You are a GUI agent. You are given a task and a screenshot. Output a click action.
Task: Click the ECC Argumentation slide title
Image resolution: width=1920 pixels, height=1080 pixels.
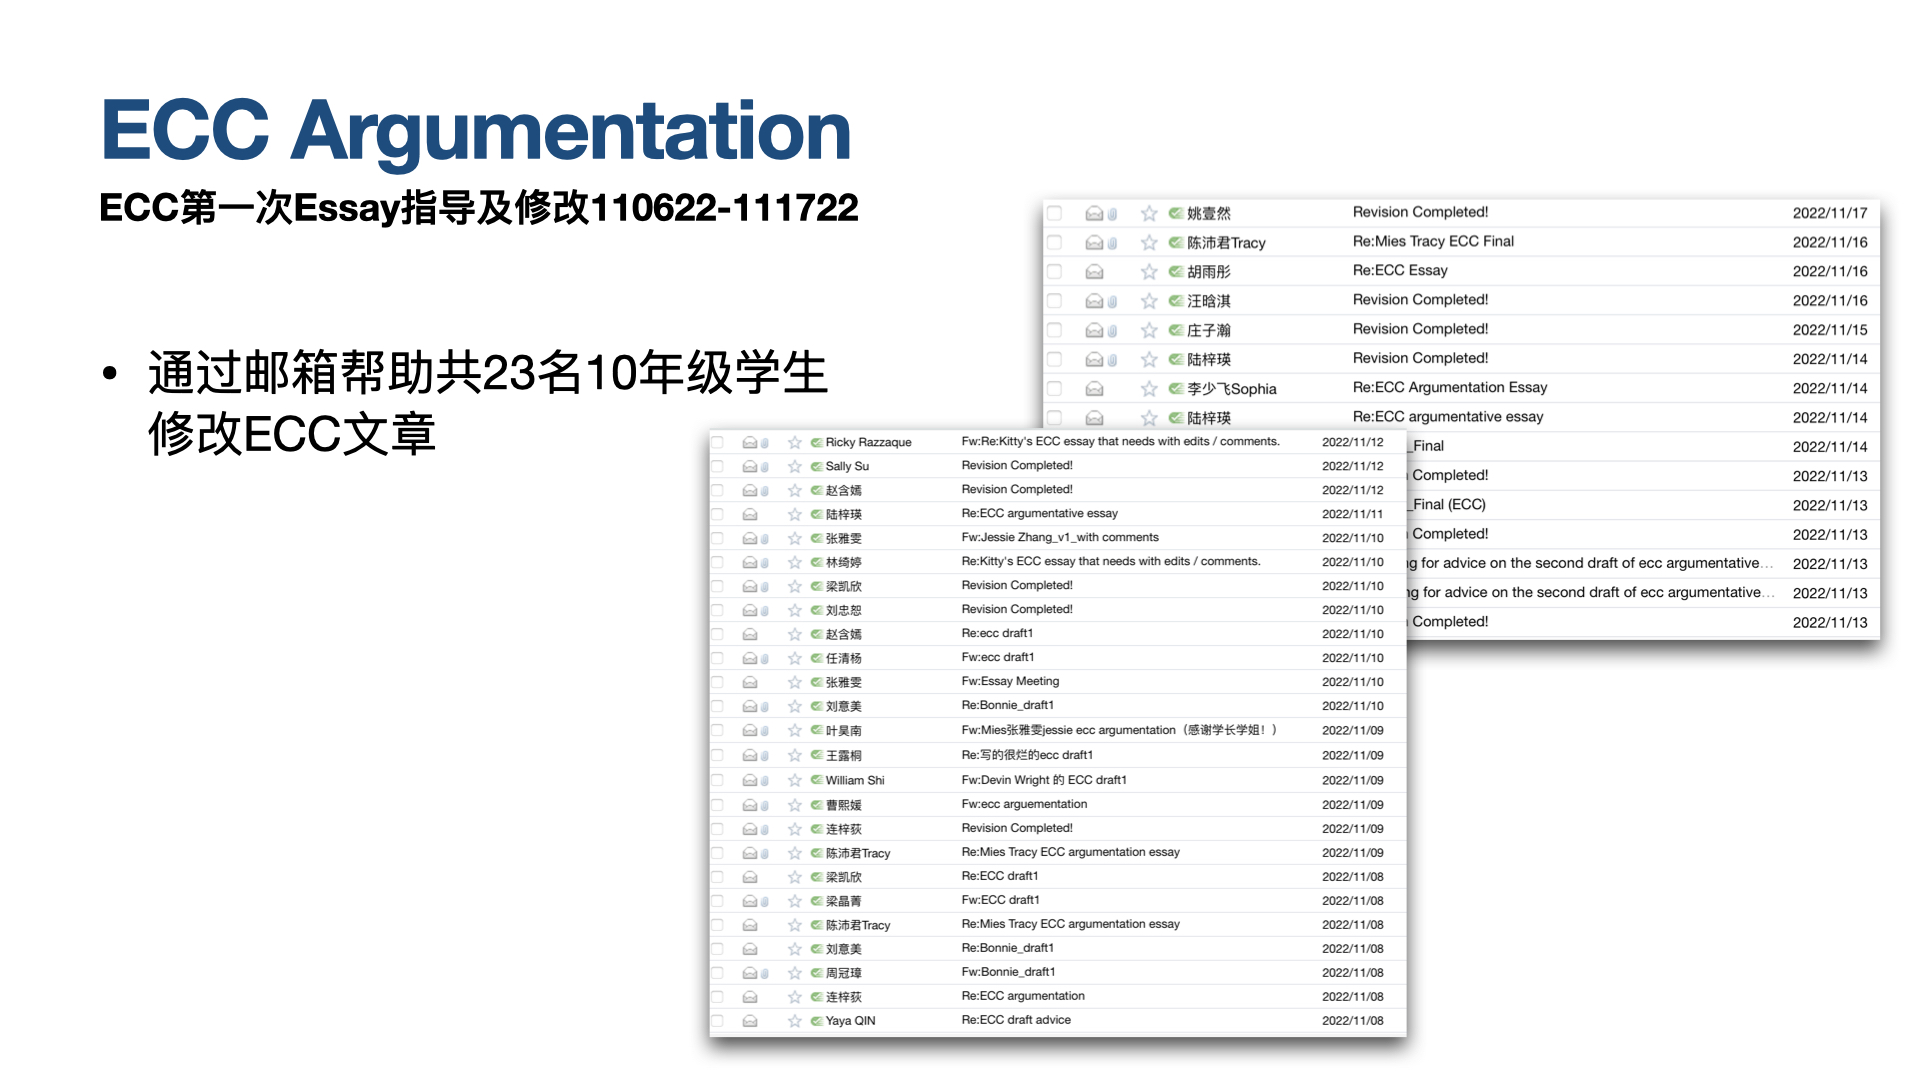click(475, 130)
